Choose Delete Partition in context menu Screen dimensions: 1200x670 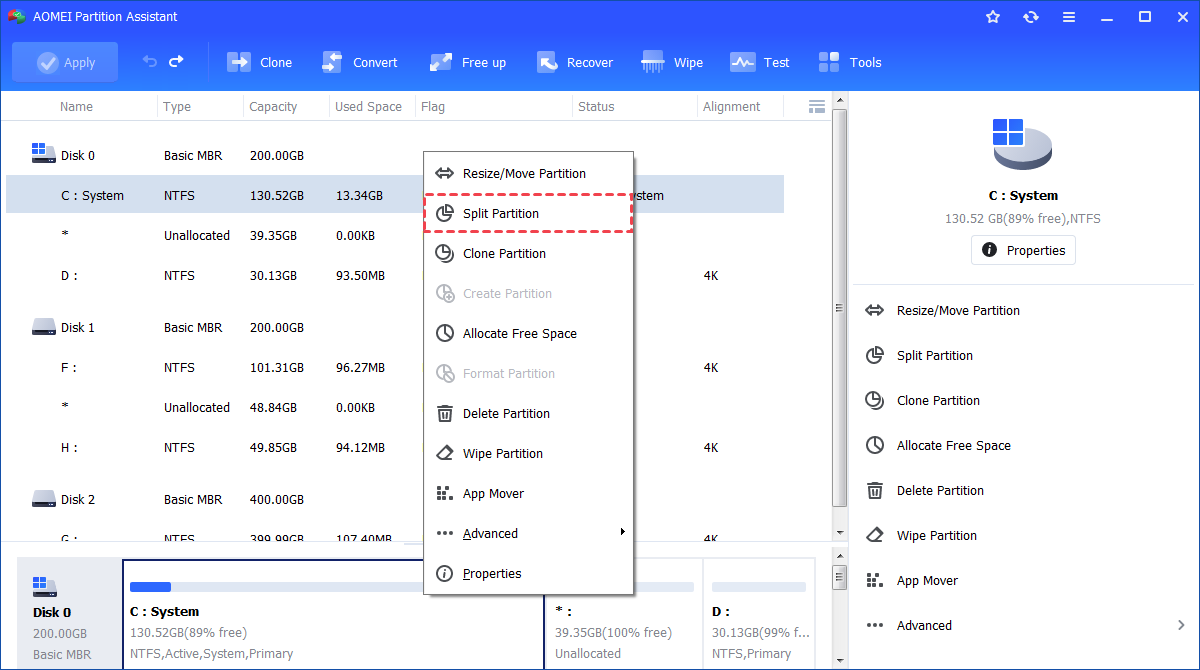click(x=529, y=413)
